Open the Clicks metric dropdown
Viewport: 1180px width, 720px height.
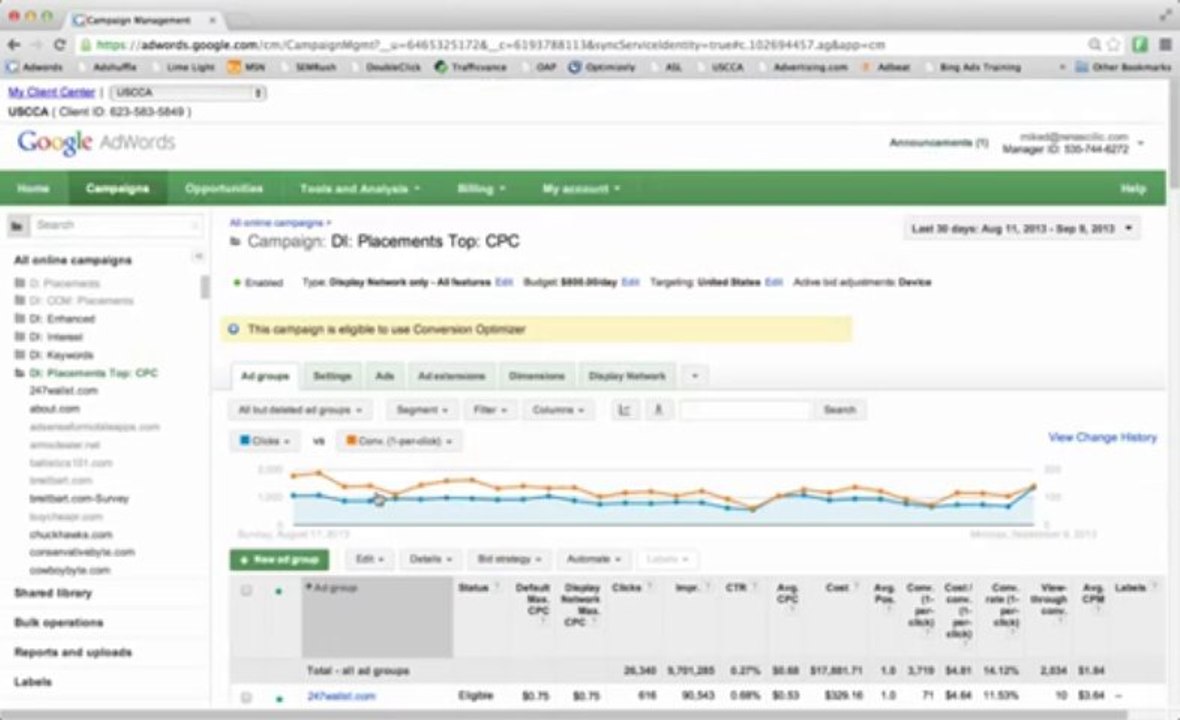click(x=264, y=441)
